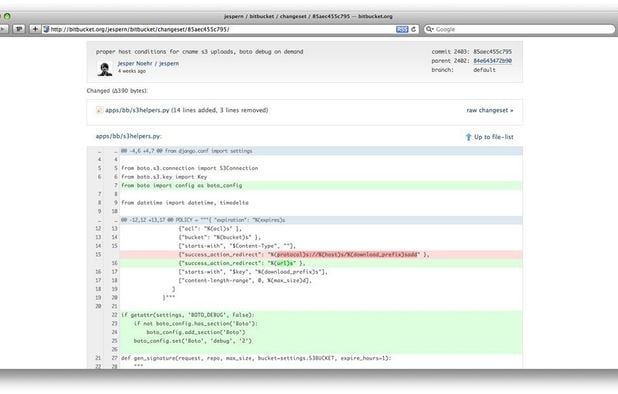Click the reload page icon in address bar

tap(413, 29)
